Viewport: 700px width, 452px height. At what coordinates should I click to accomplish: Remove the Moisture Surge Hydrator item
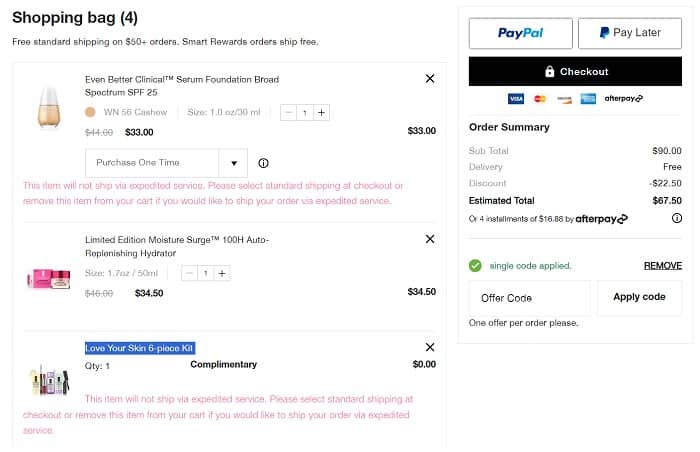(430, 239)
